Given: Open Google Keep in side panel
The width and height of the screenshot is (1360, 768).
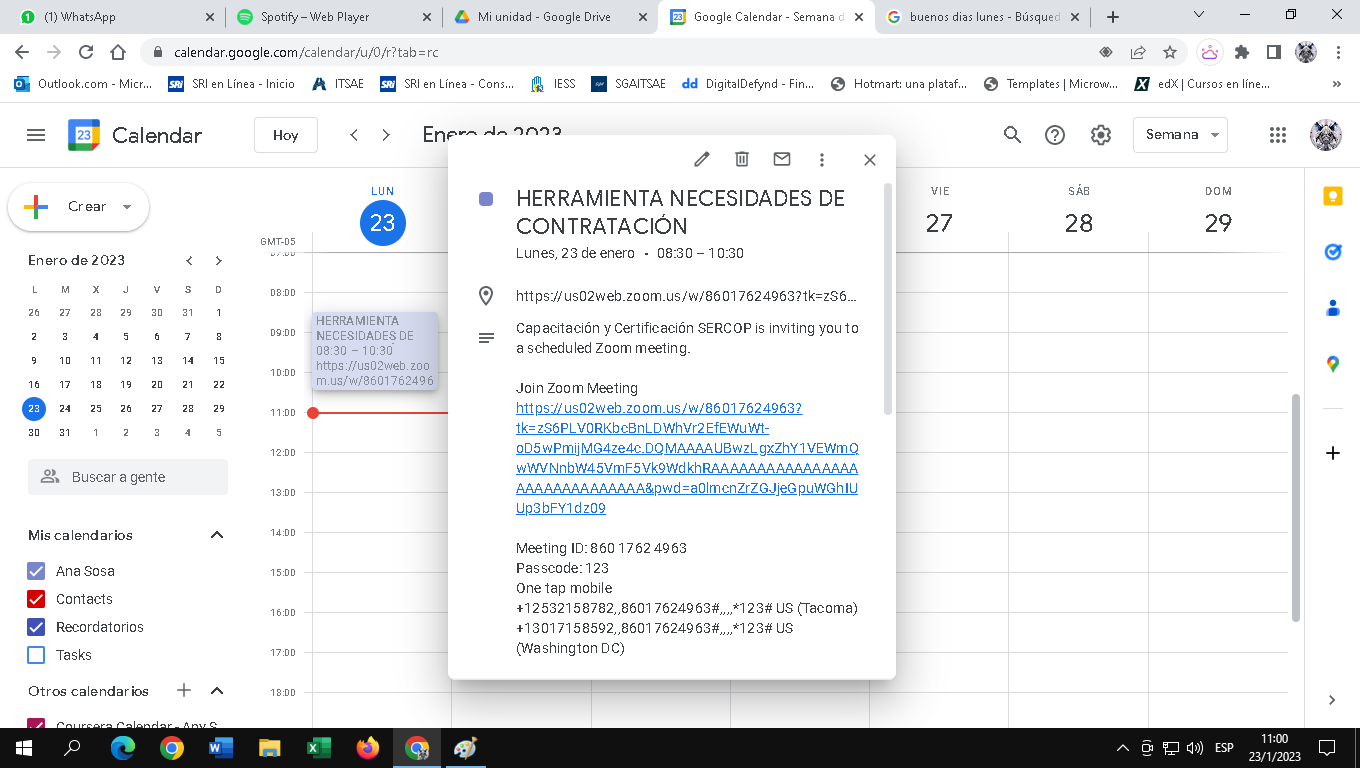Looking at the screenshot, I should (1332, 197).
